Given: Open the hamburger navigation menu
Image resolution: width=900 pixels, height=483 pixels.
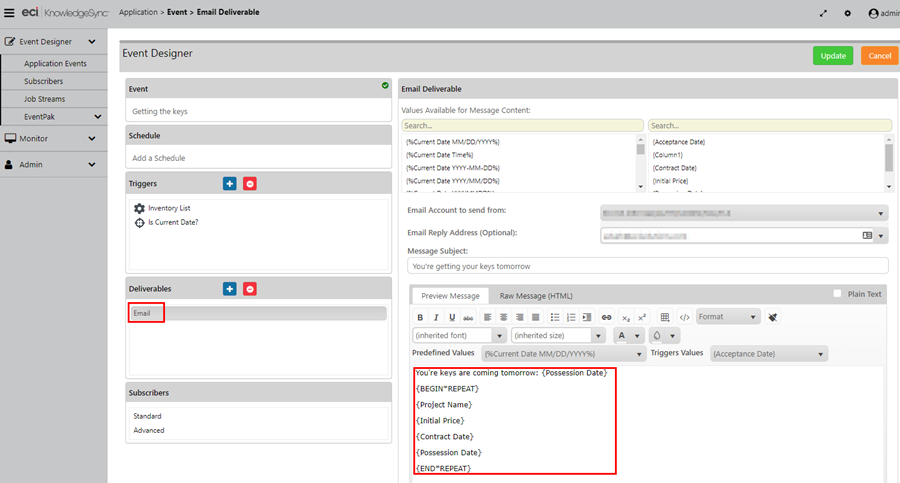Looking at the screenshot, I should point(9,13).
